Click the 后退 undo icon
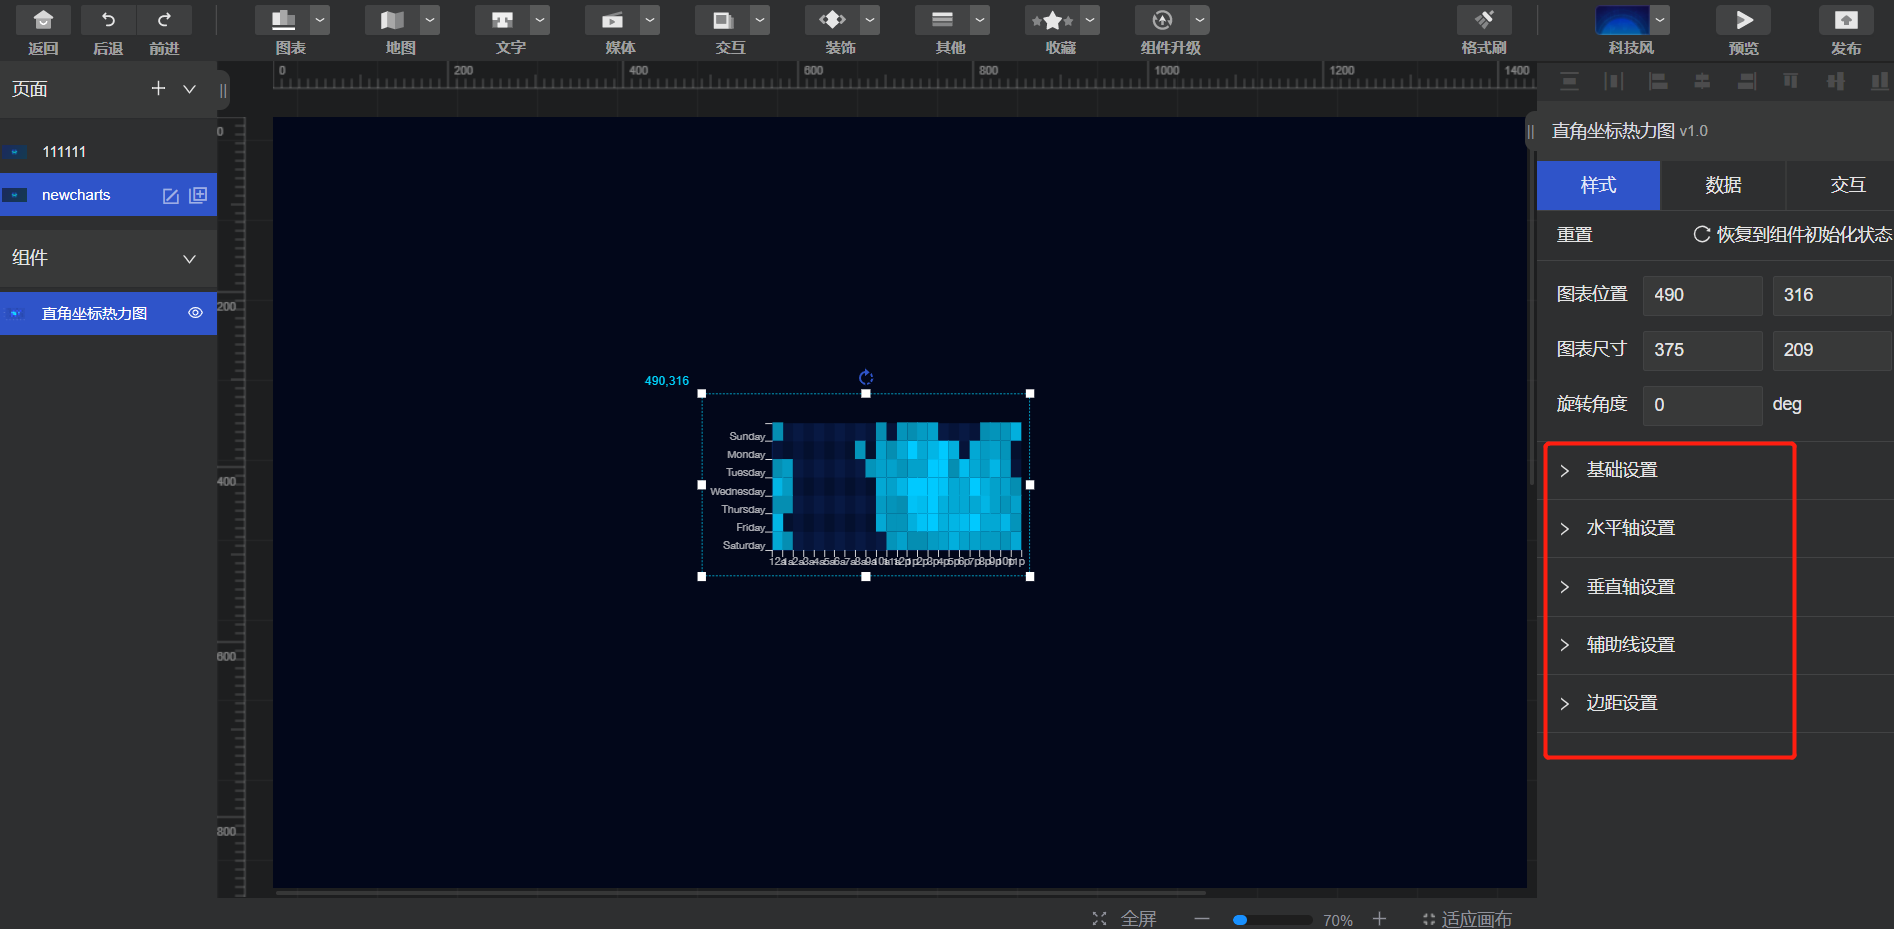Screen dimensions: 1894x929 (108, 20)
